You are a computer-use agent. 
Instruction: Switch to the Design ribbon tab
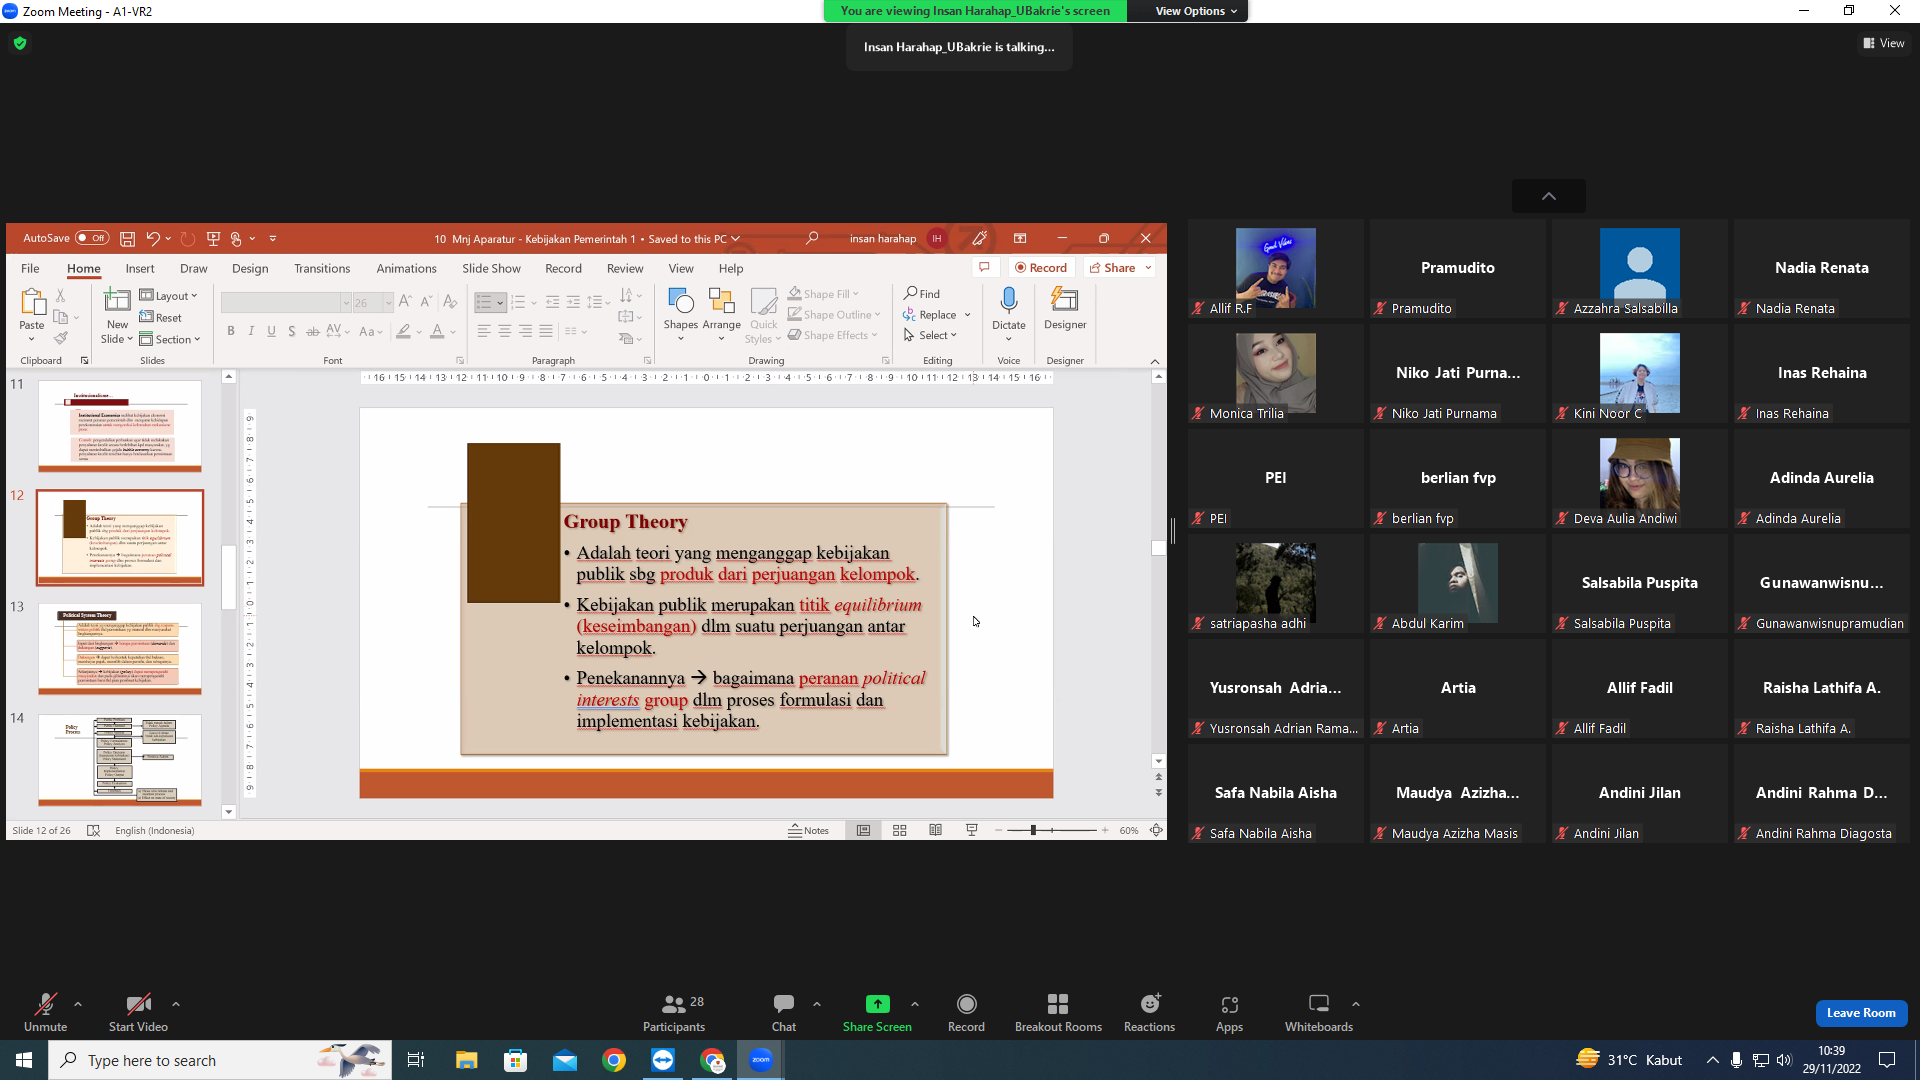click(250, 269)
